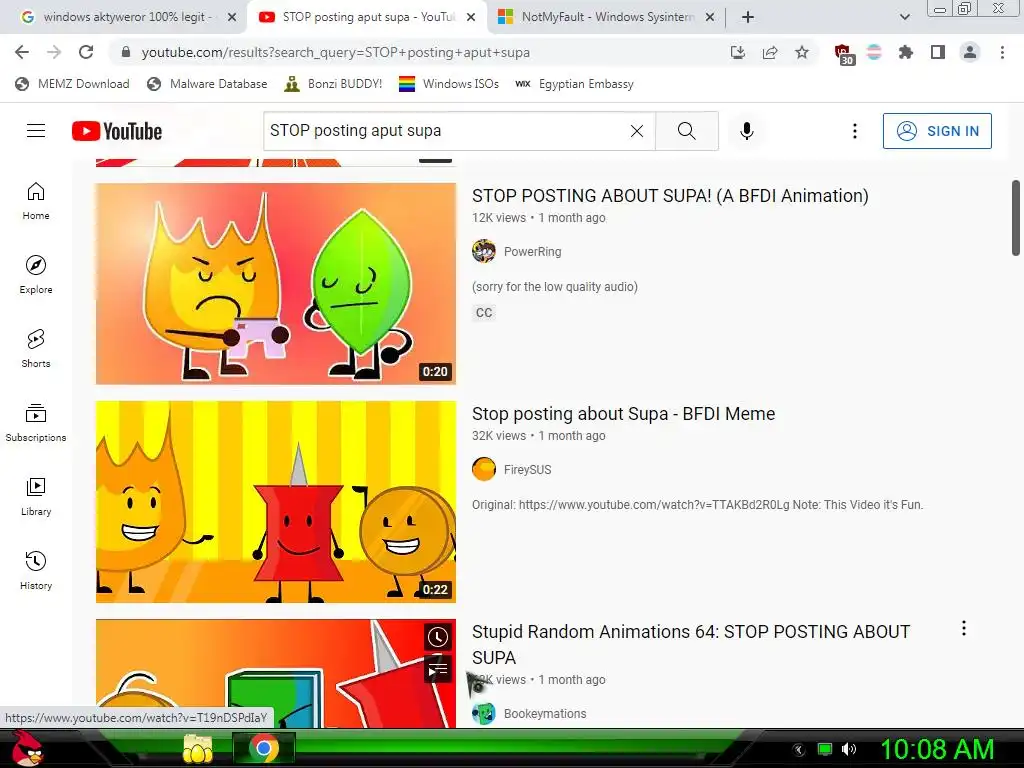Click the PowerRing channel avatar
This screenshot has height=768, width=1024.
point(484,251)
